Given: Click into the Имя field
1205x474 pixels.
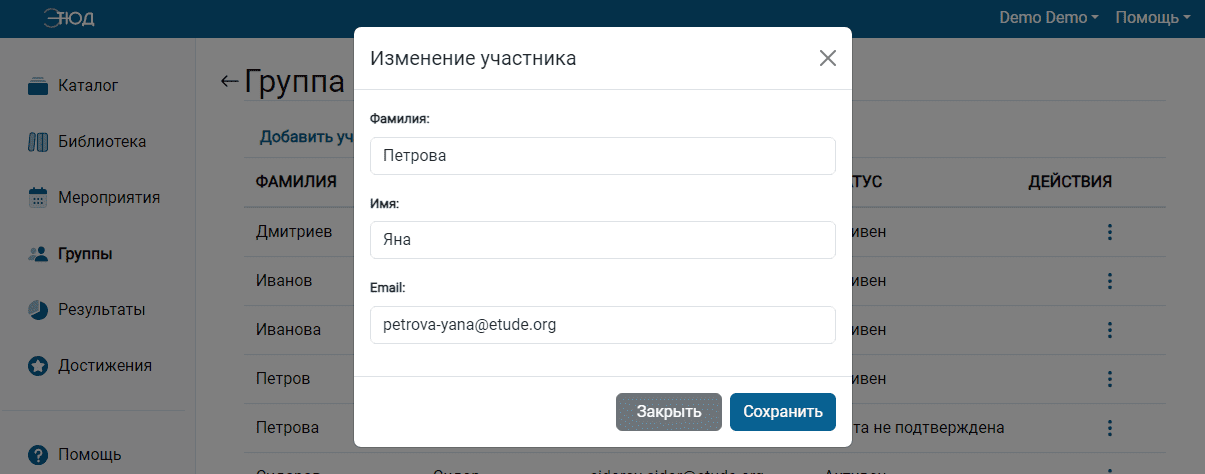Looking at the screenshot, I should point(602,240).
